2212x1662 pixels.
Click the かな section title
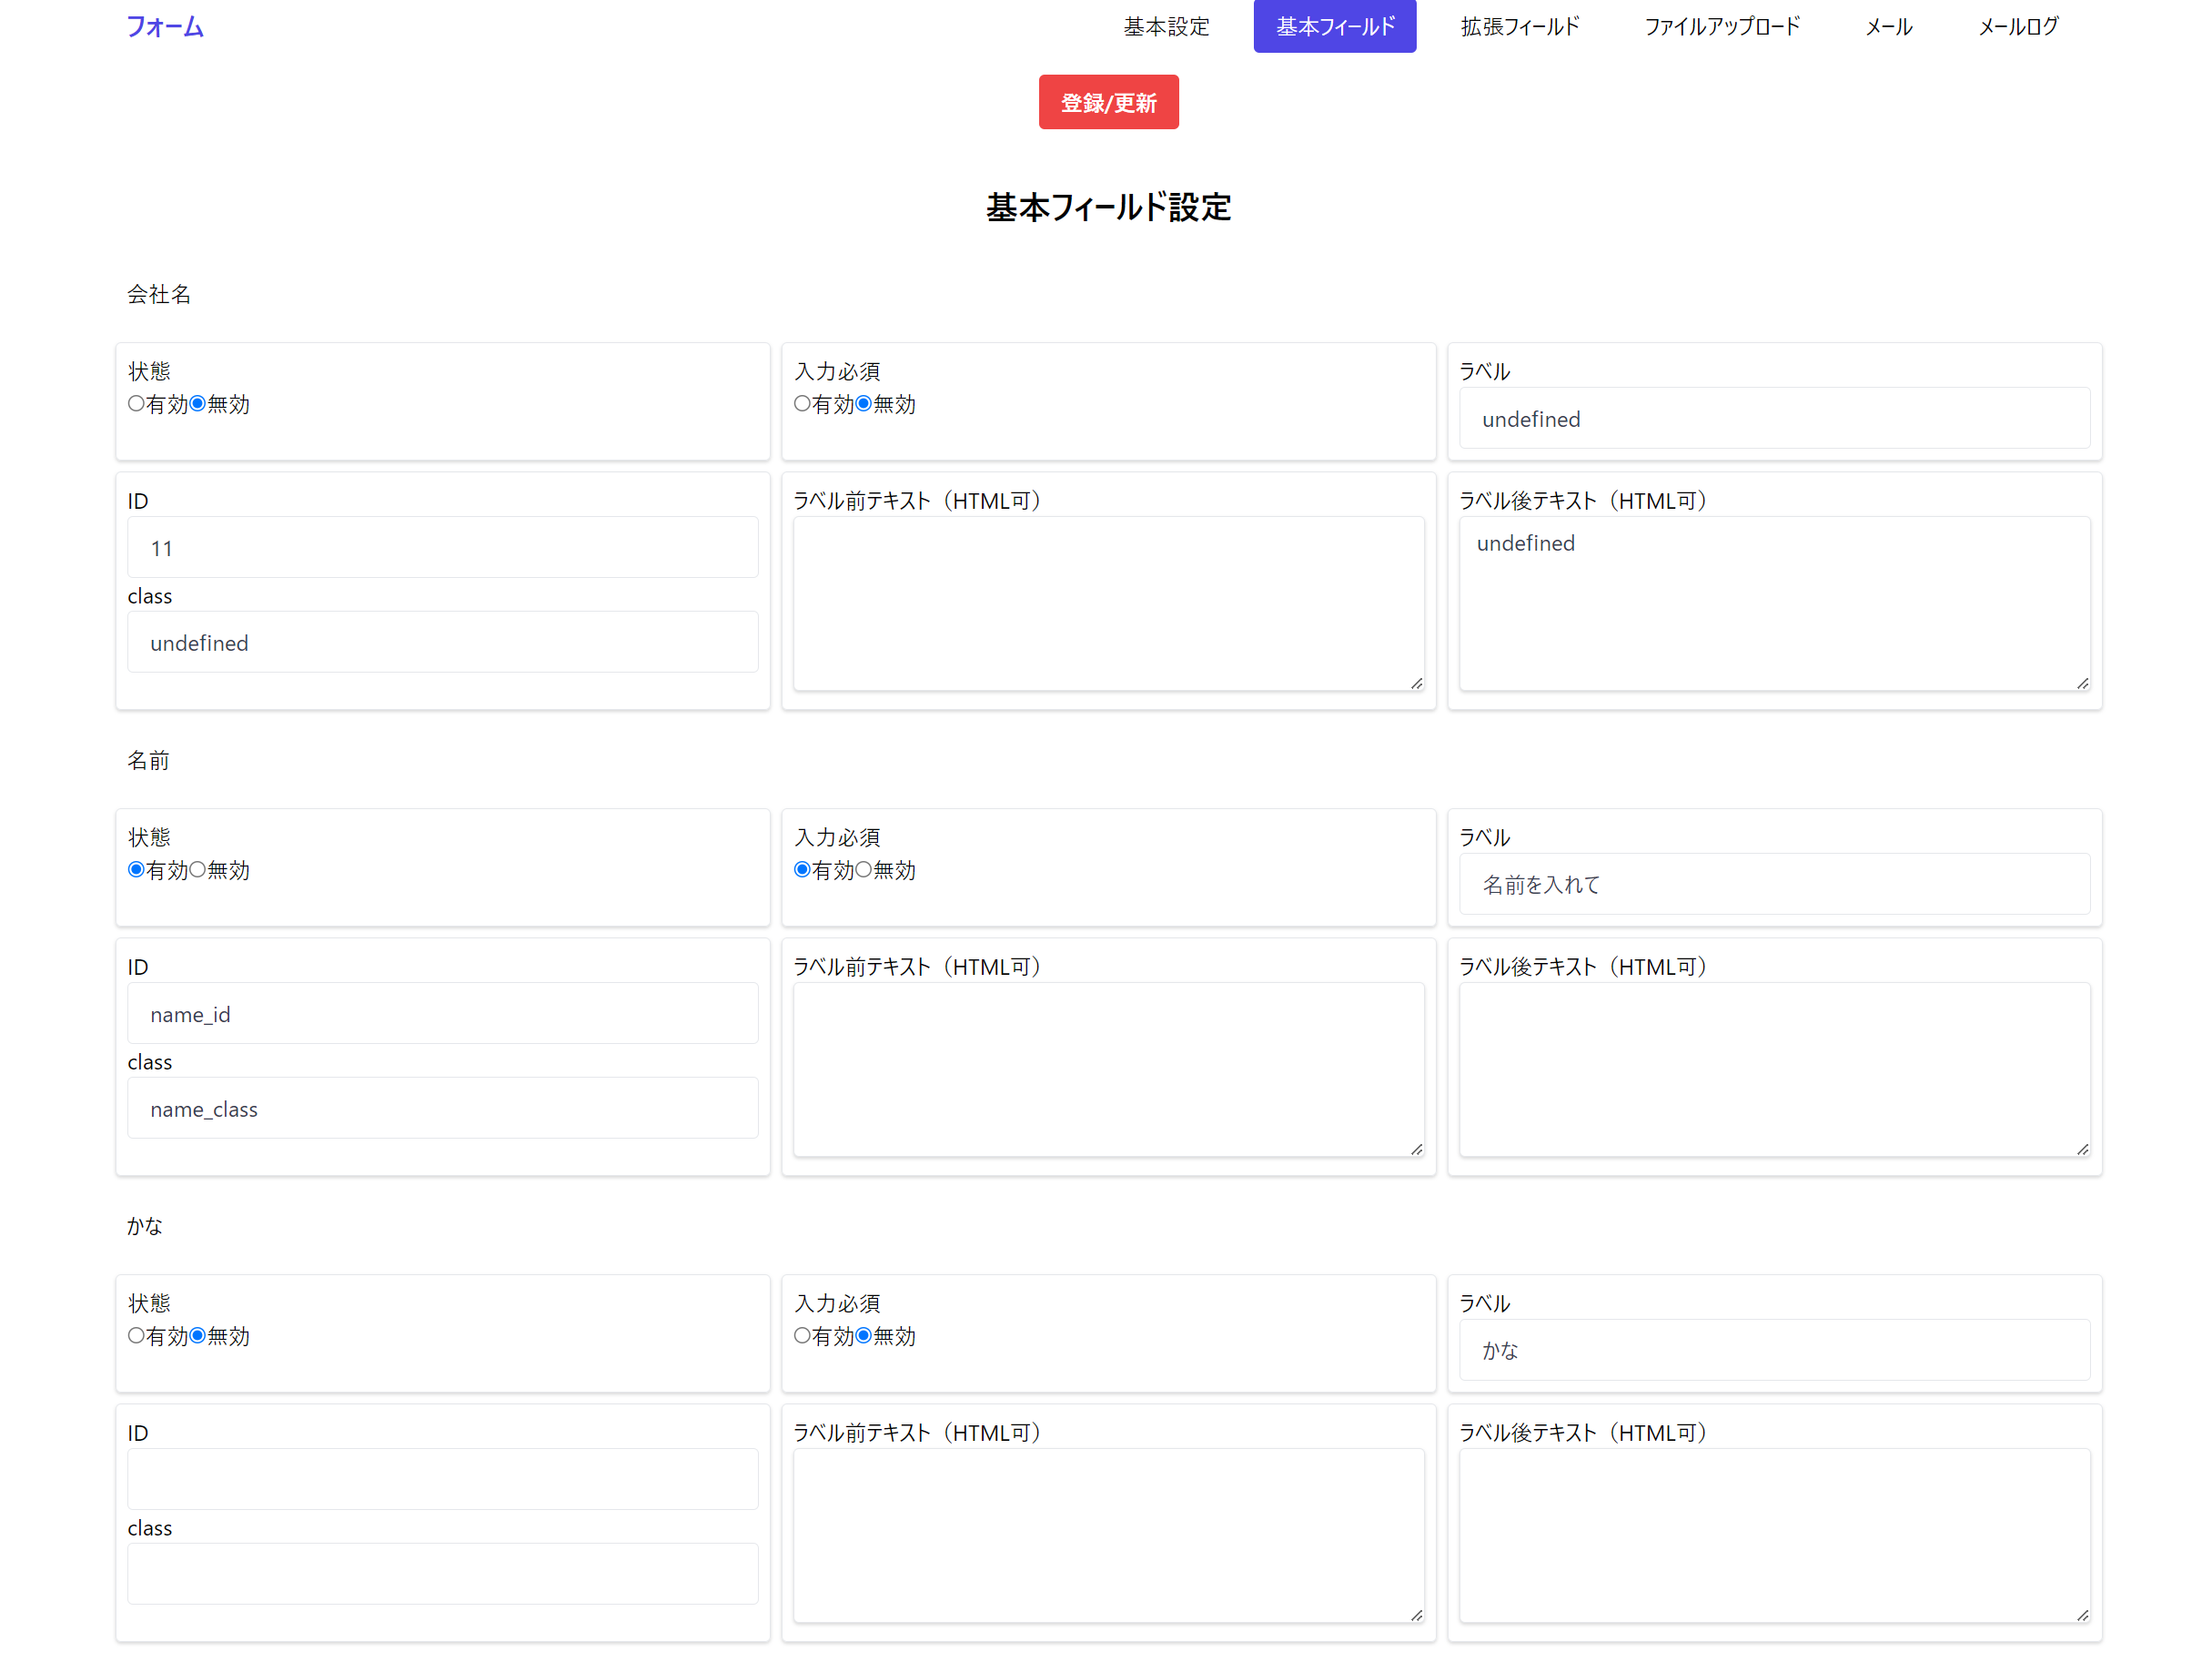pos(144,1226)
